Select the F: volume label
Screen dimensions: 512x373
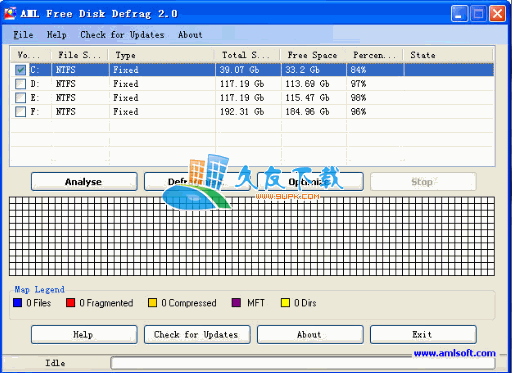(x=35, y=112)
